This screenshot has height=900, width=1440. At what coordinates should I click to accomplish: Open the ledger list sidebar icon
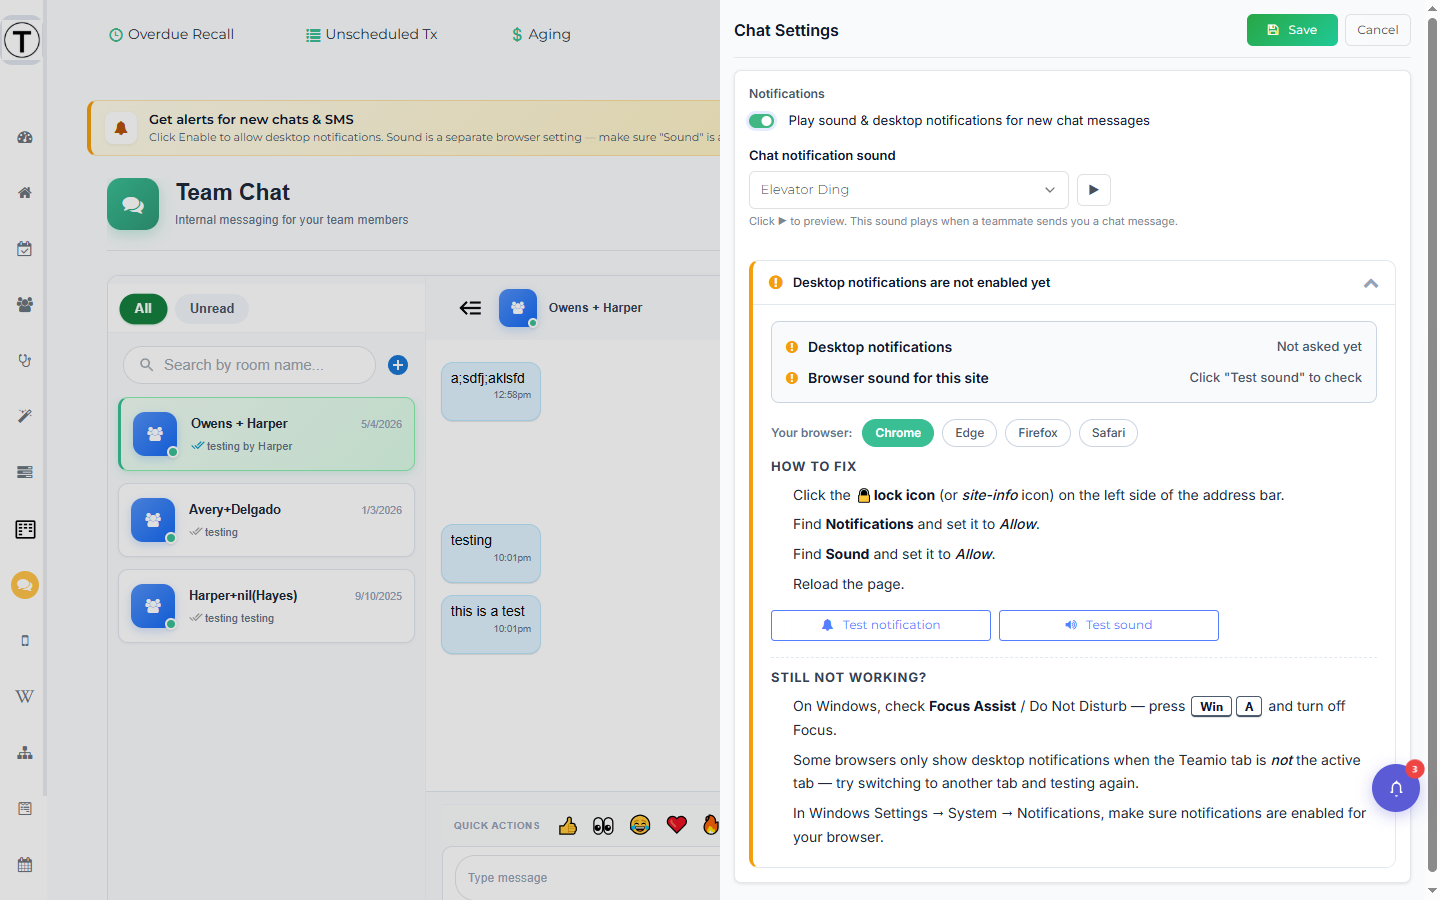(25, 529)
